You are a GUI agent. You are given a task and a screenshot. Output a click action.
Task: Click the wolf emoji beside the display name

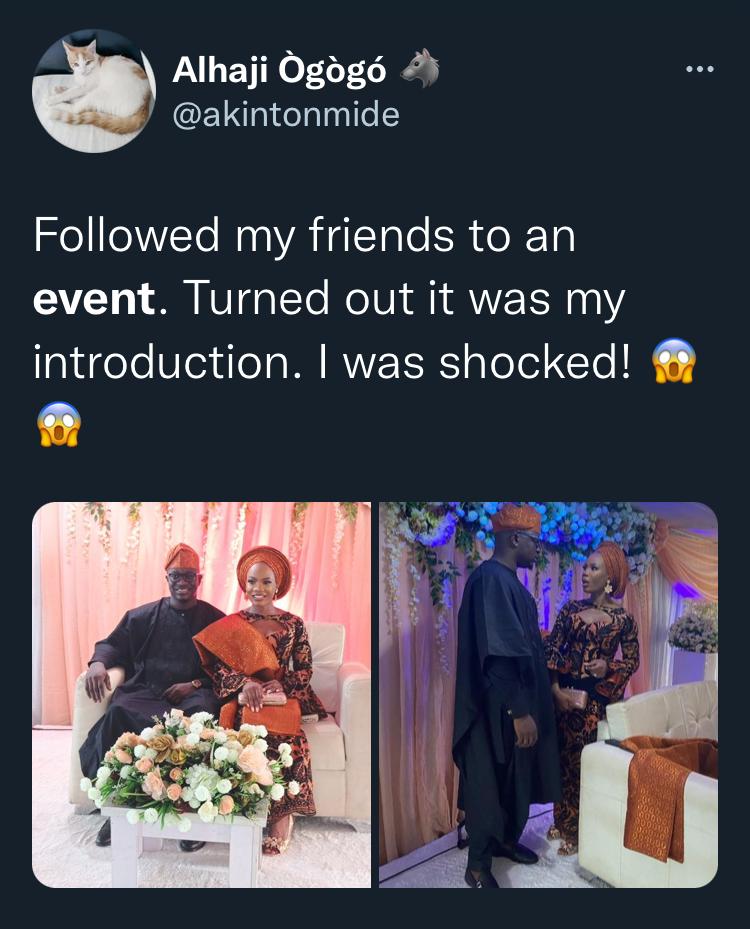point(418,68)
